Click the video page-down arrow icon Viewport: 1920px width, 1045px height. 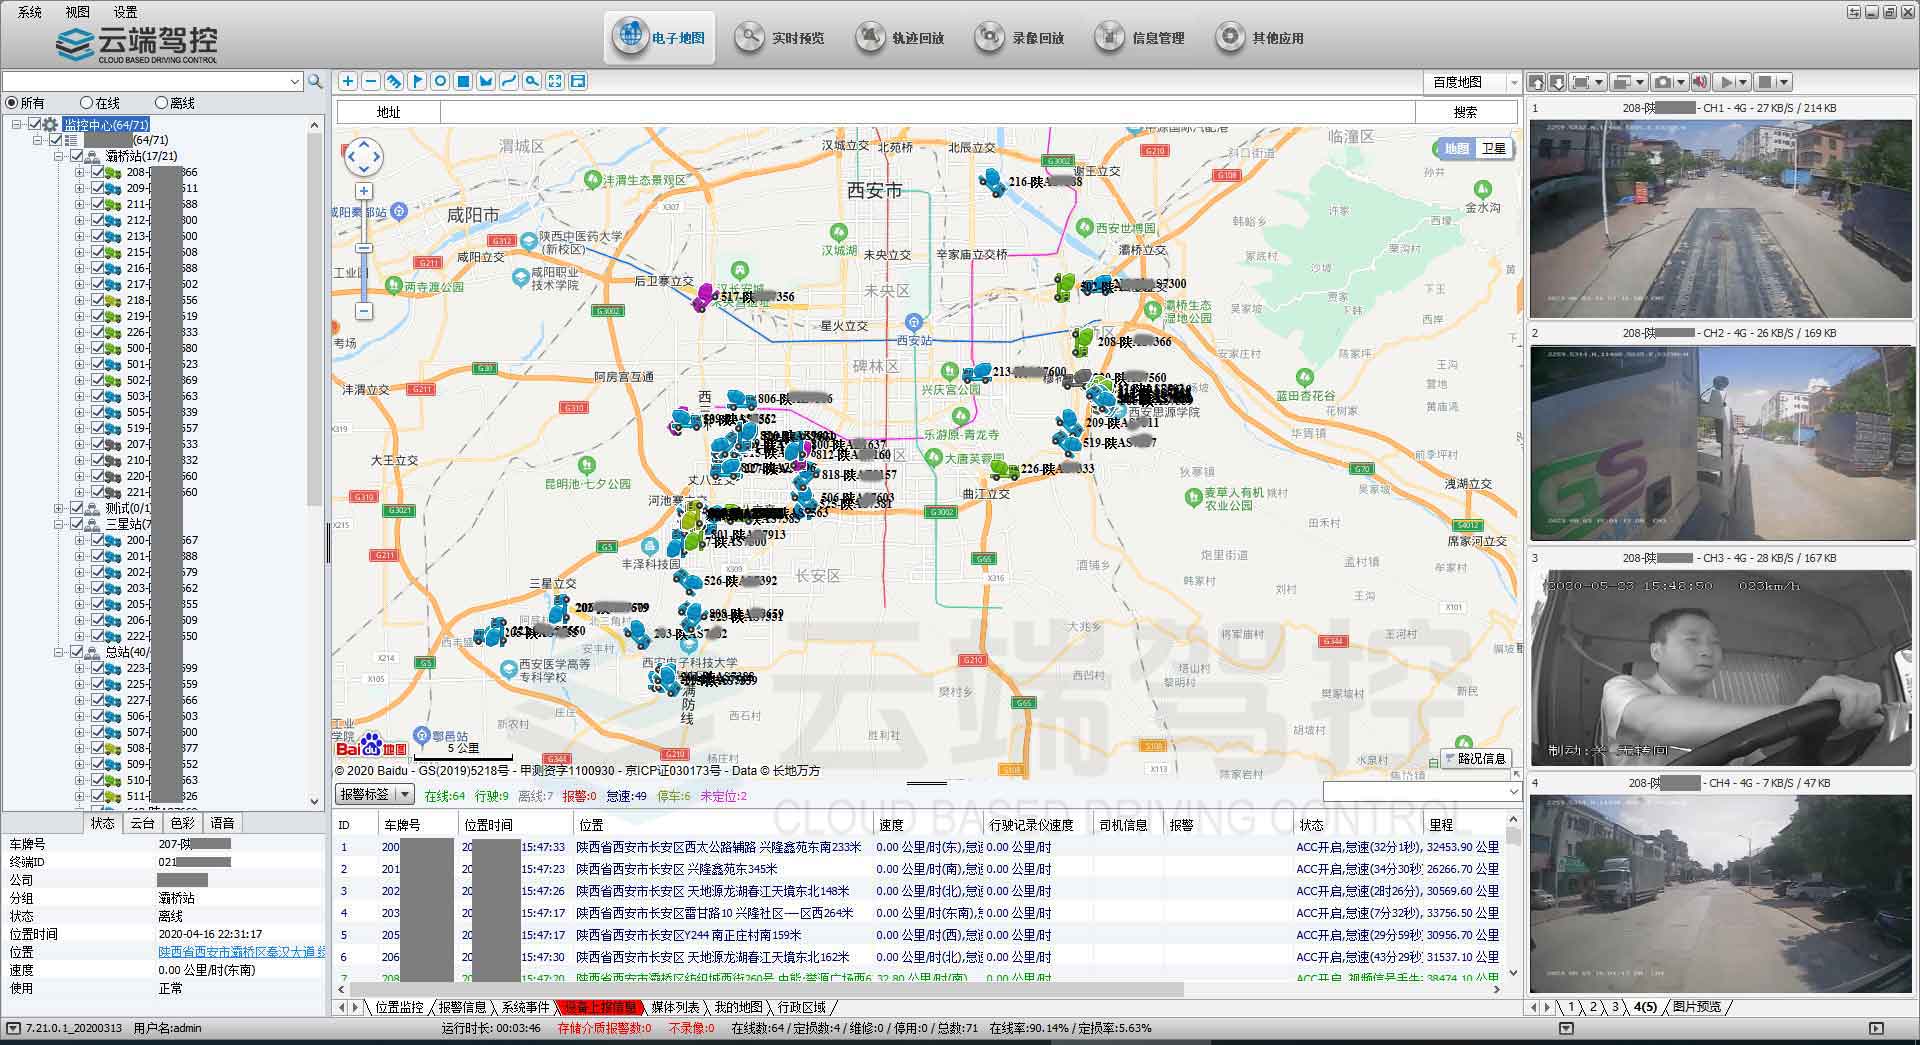click(1557, 82)
